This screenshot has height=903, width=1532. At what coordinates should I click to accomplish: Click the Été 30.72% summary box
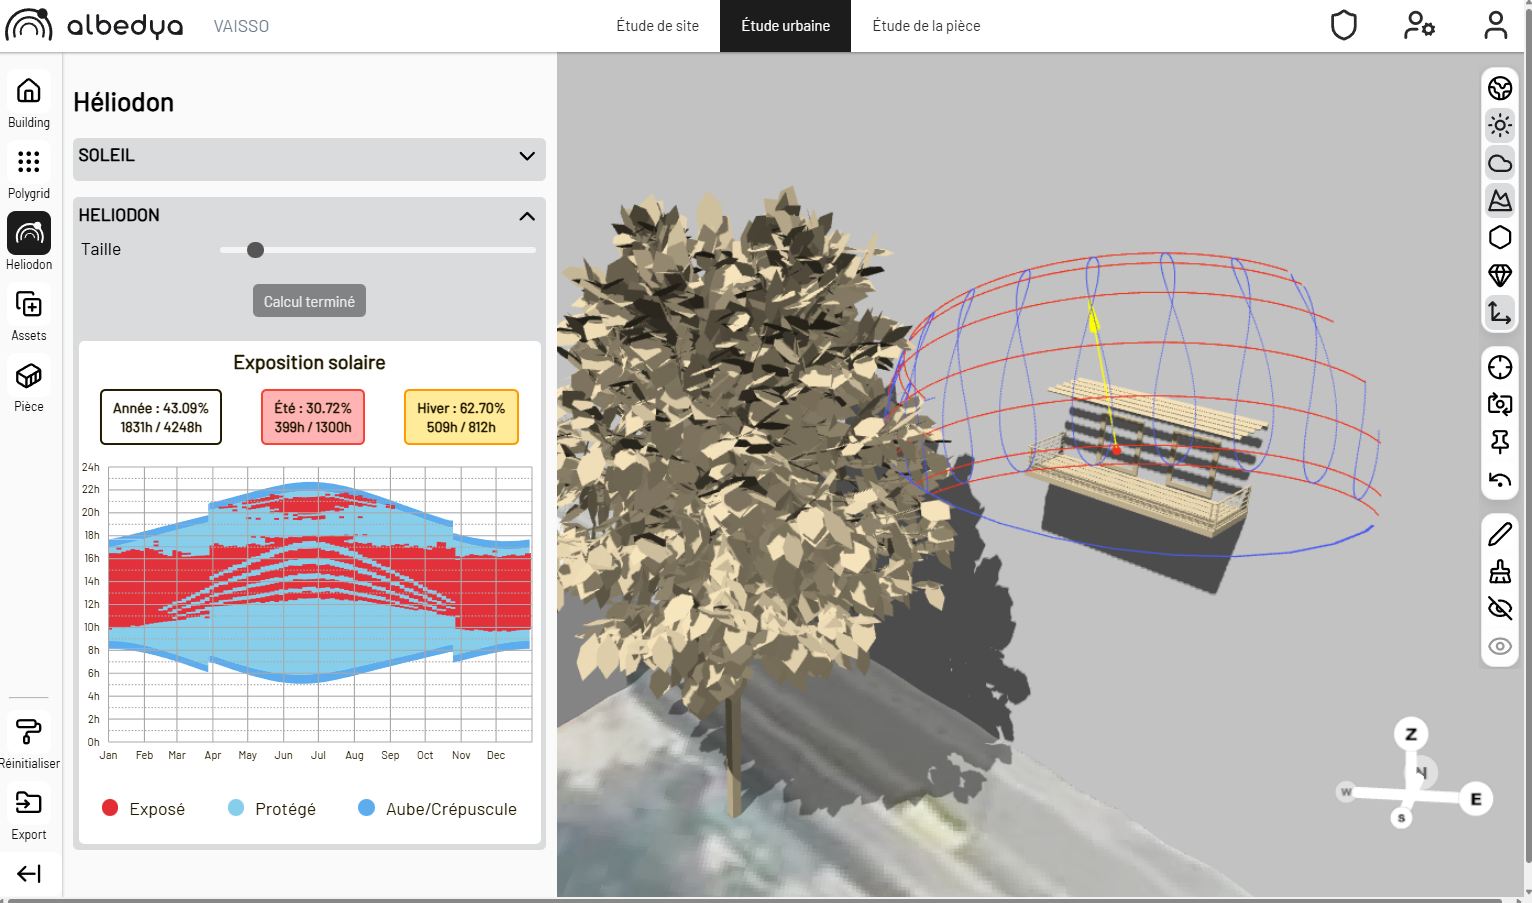(313, 417)
